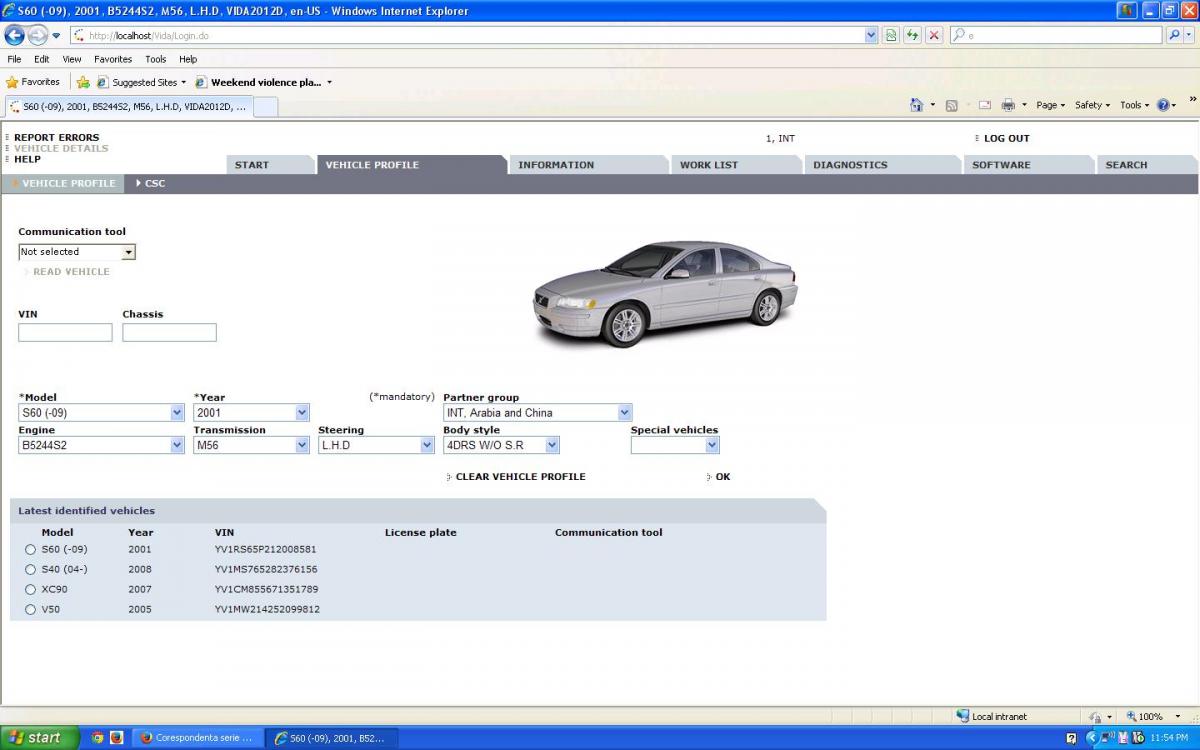Image resolution: width=1200 pixels, height=750 pixels.
Task: Open Favorites star button
Action: click(x=33, y=82)
